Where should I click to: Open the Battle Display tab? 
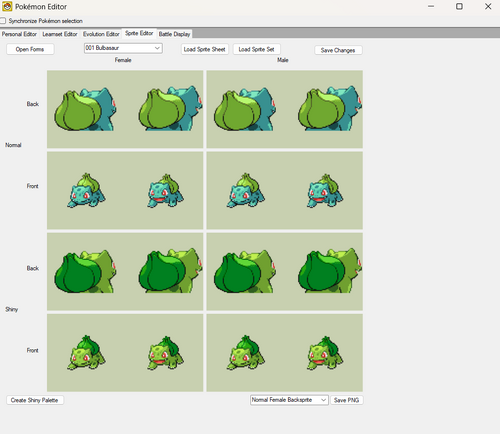(x=174, y=34)
